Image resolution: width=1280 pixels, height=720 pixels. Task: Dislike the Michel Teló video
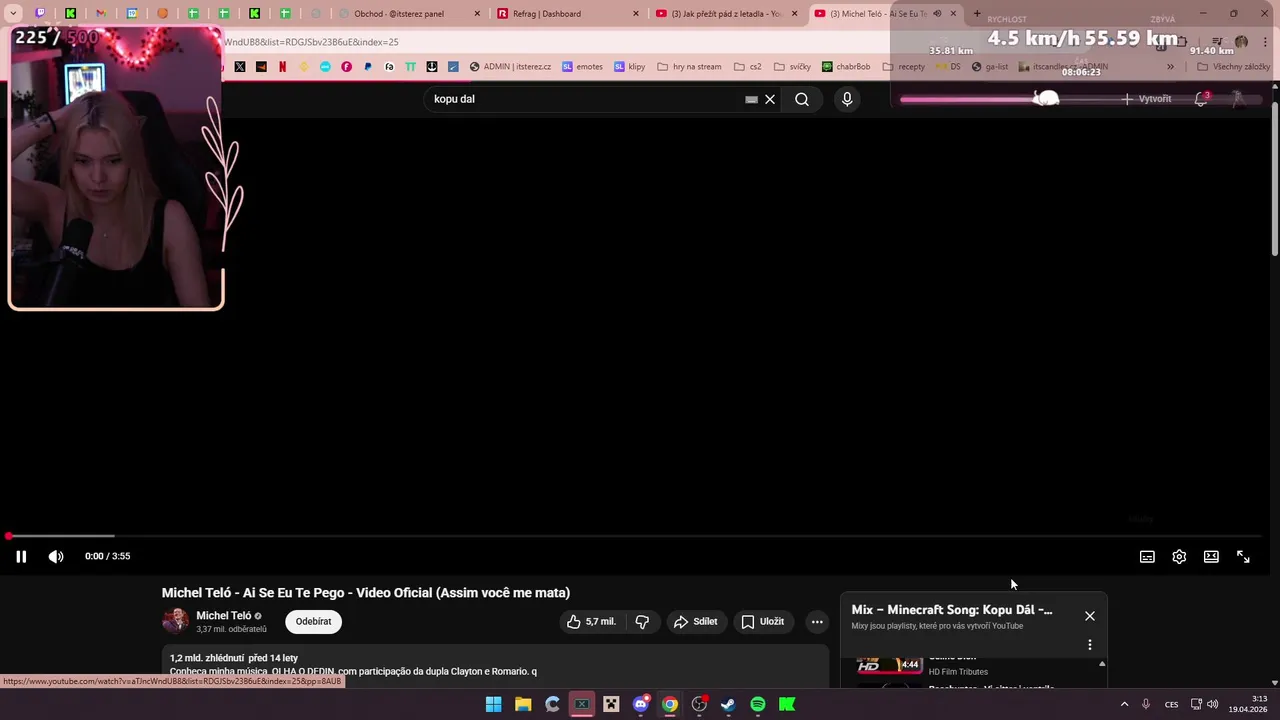pos(642,622)
